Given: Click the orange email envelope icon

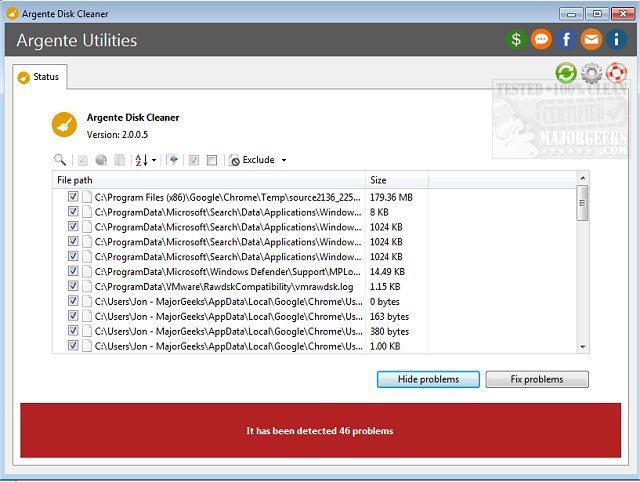Looking at the screenshot, I should (x=591, y=40).
